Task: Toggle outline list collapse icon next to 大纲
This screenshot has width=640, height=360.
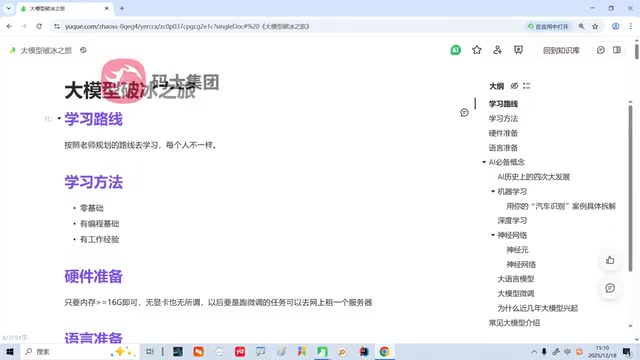Action: point(527,86)
